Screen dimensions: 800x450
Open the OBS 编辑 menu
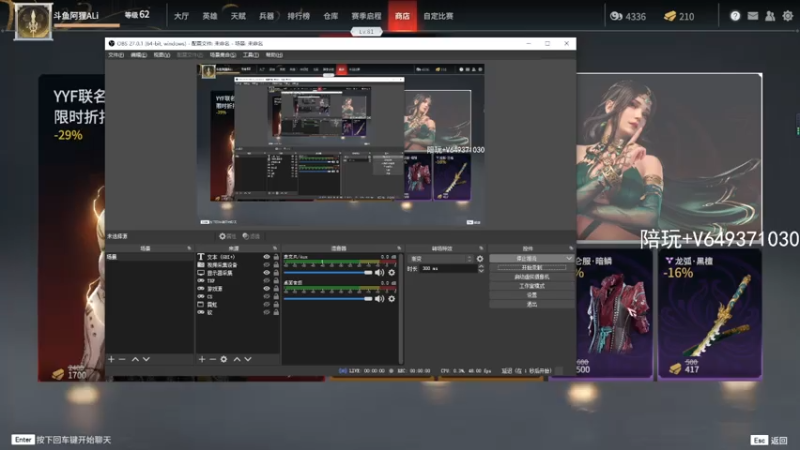coord(138,55)
